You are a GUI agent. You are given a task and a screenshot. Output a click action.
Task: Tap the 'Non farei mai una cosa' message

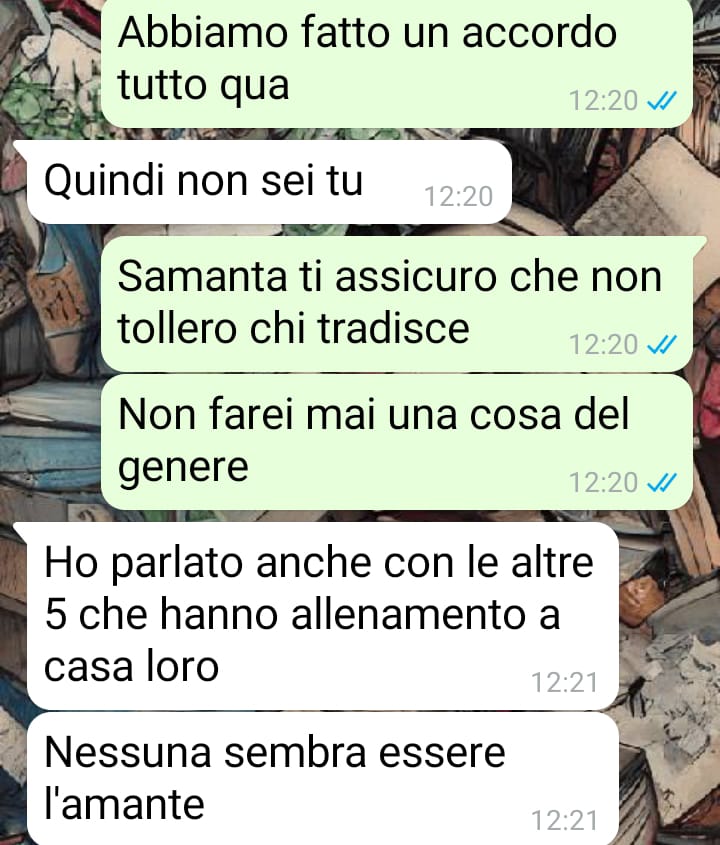pos(397,442)
